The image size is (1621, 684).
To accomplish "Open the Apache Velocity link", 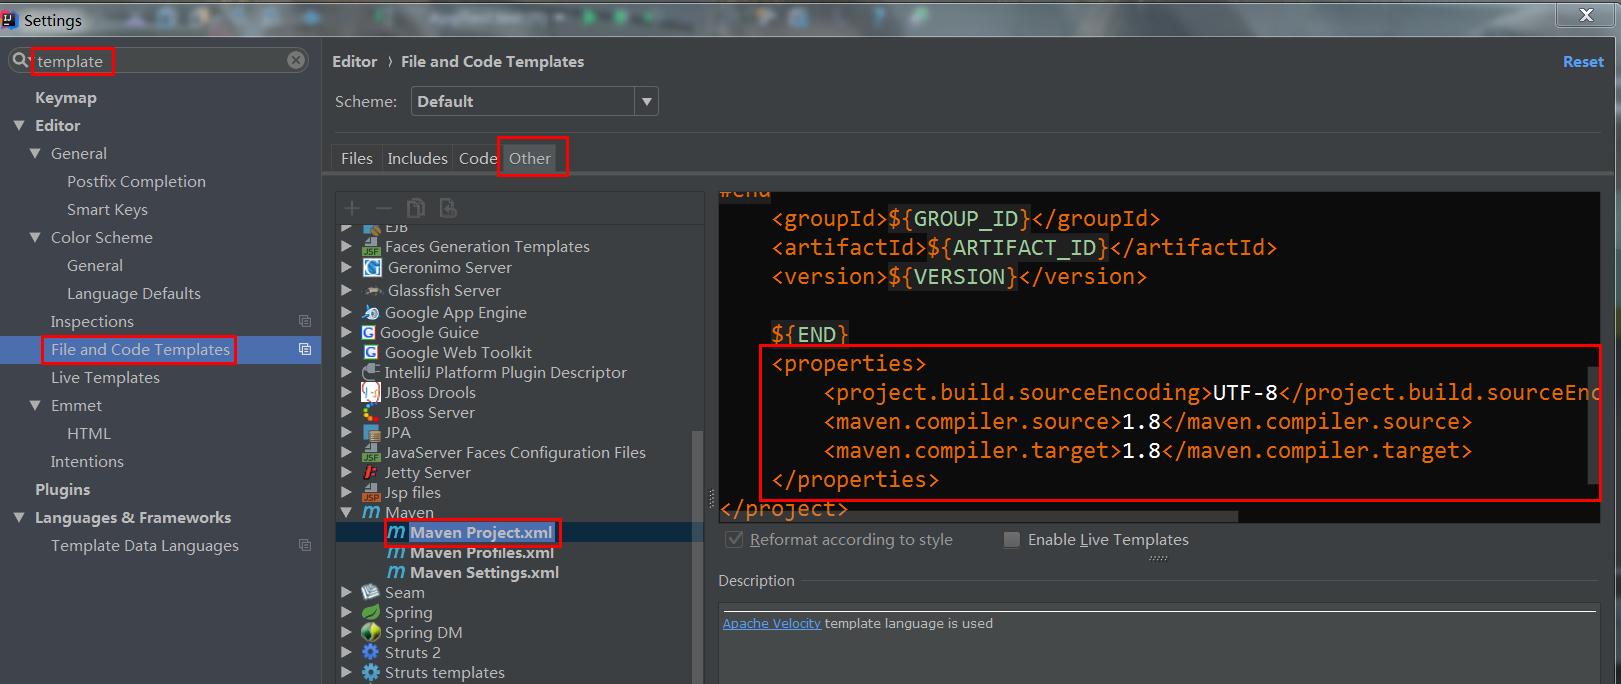I will coord(772,623).
